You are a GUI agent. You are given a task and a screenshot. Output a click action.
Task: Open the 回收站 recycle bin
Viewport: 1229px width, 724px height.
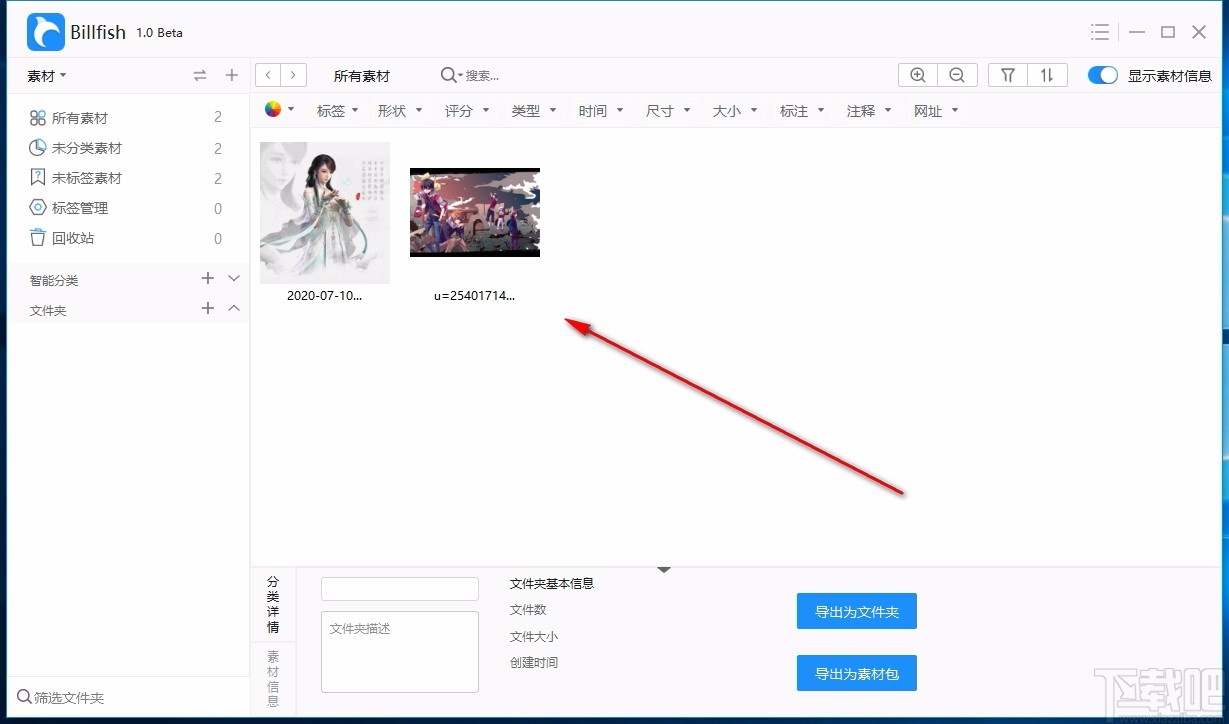[72, 238]
